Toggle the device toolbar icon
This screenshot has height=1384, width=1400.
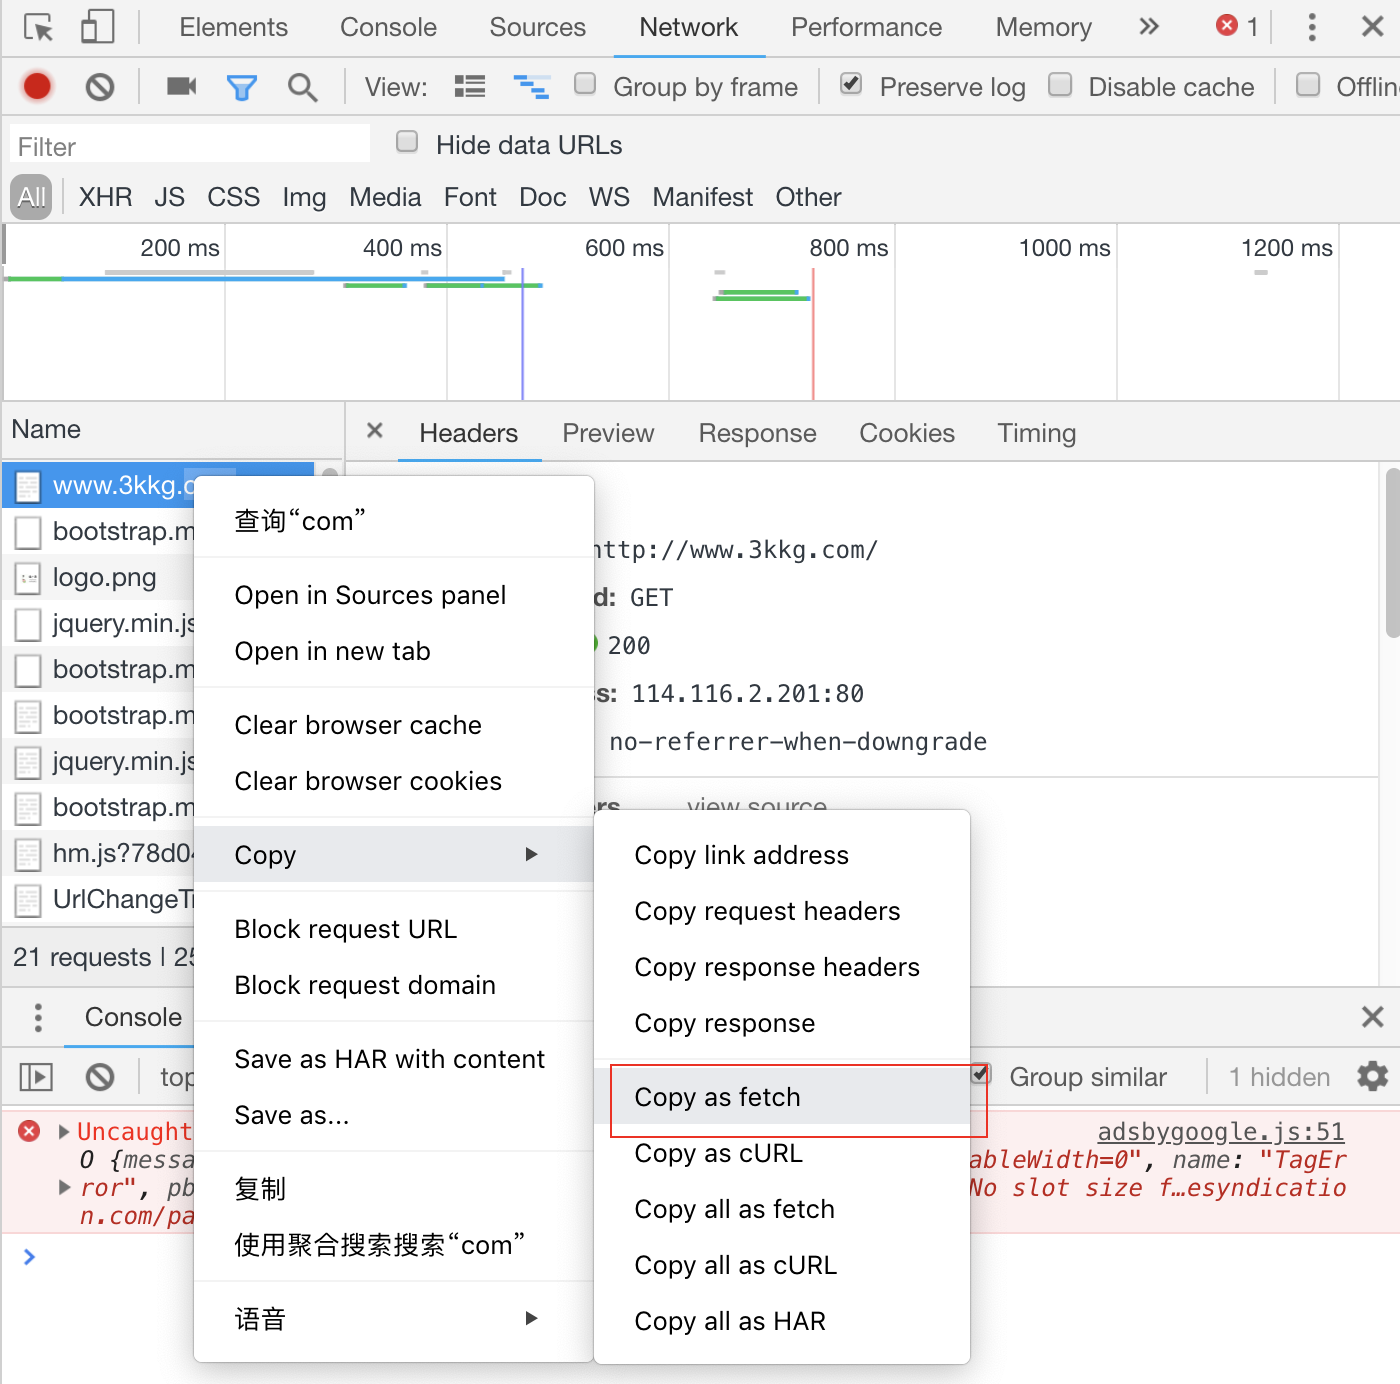(x=97, y=27)
